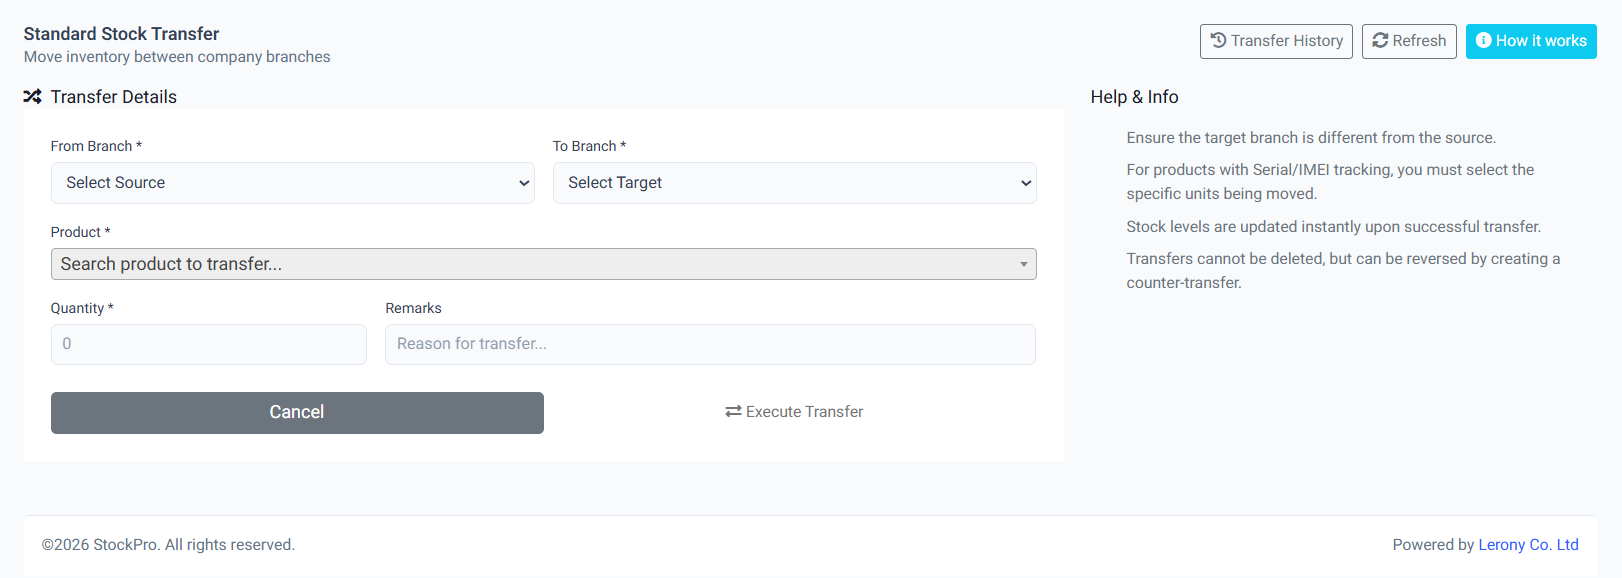Open Transfer History
Image resolution: width=1622 pixels, height=578 pixels.
pyautogui.click(x=1276, y=41)
